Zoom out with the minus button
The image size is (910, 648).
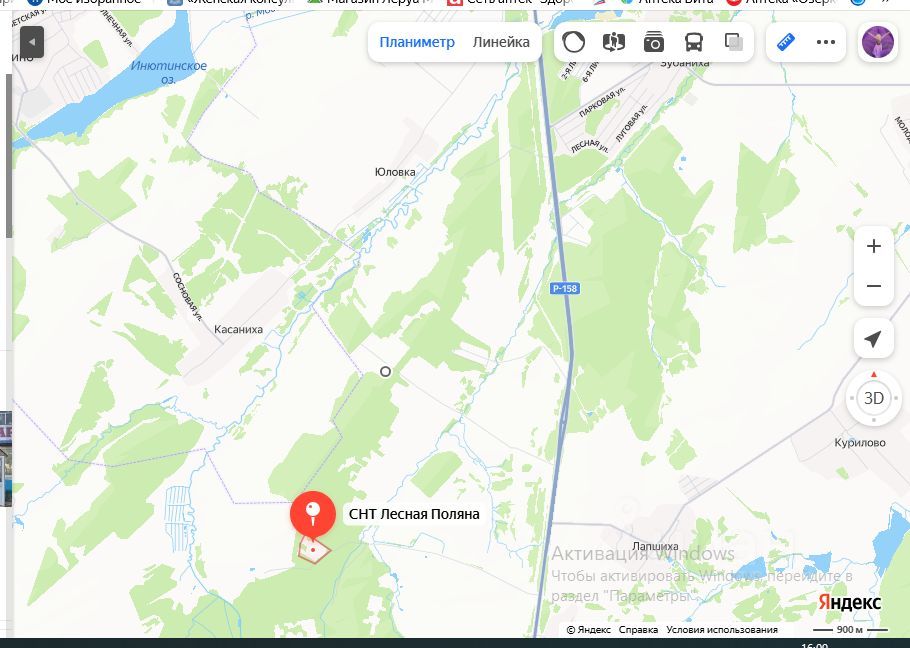[x=873, y=286]
